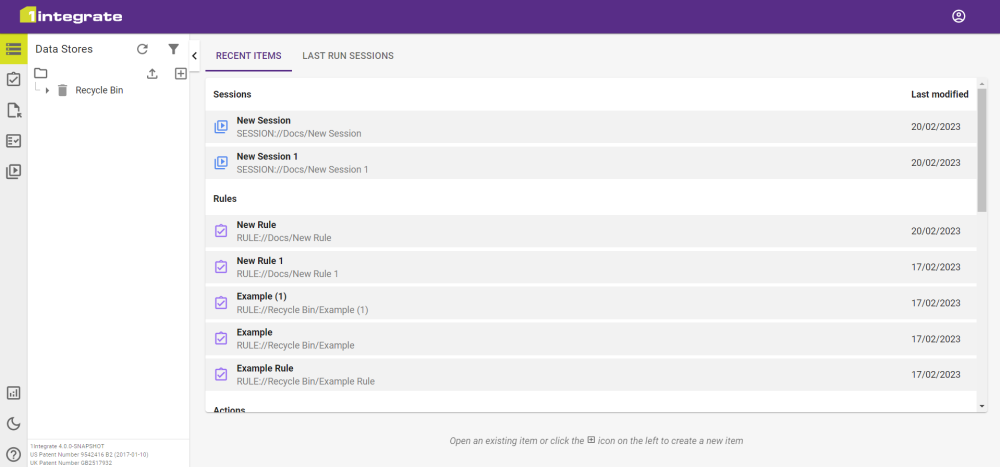This screenshot has height=467, width=1000.
Task: Click the upload icon in Data Stores panel
Action: [x=152, y=74]
